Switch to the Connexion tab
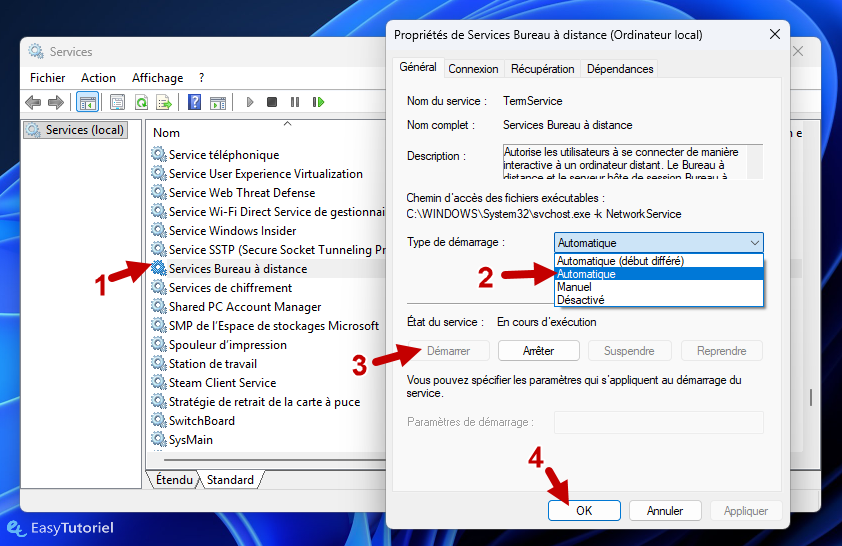The image size is (842, 546). 473,69
